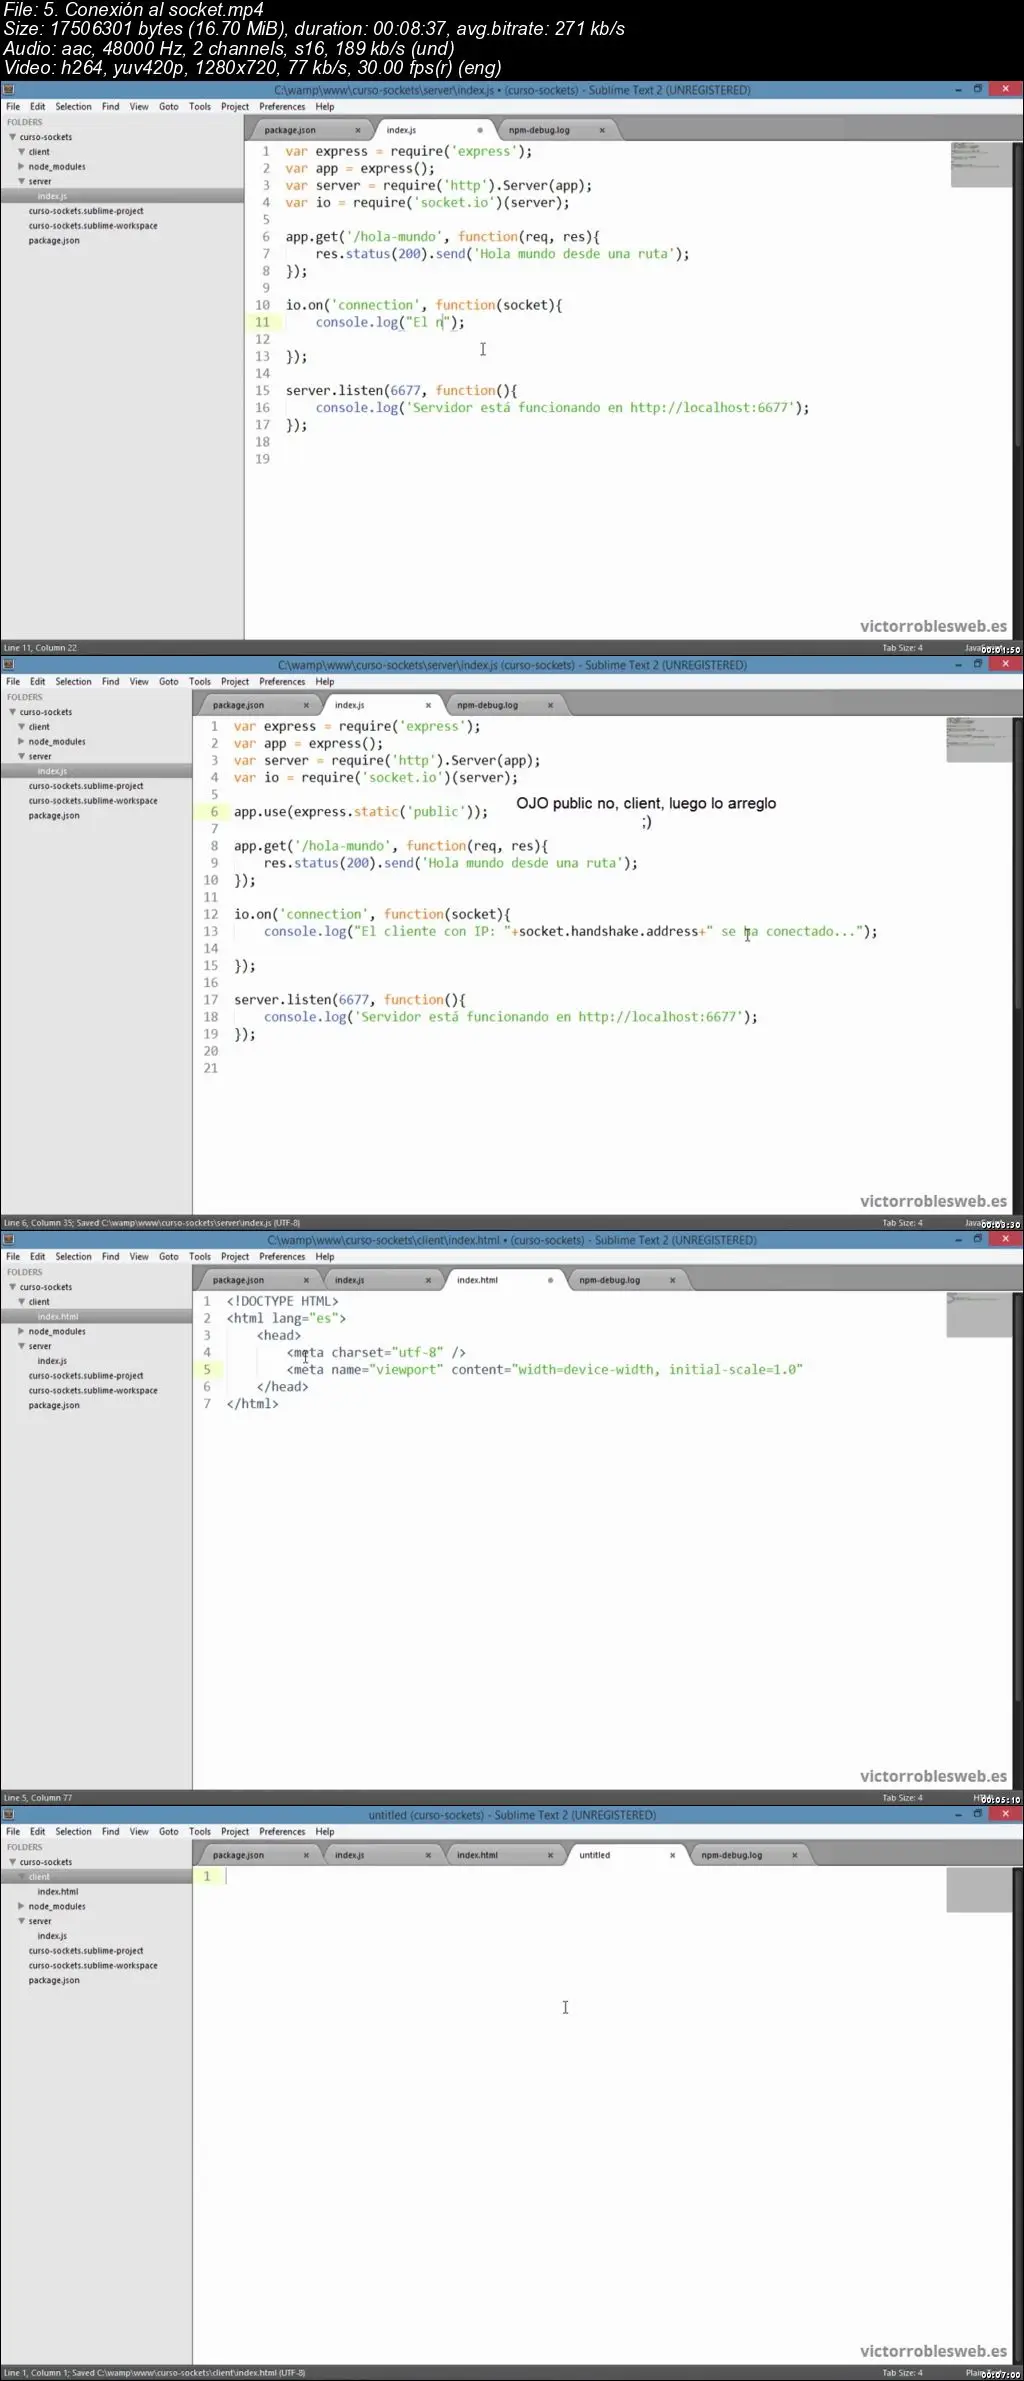Open index.html in untitled window sidebar
Image resolution: width=1024 pixels, height=2381 pixels.
(58, 1892)
